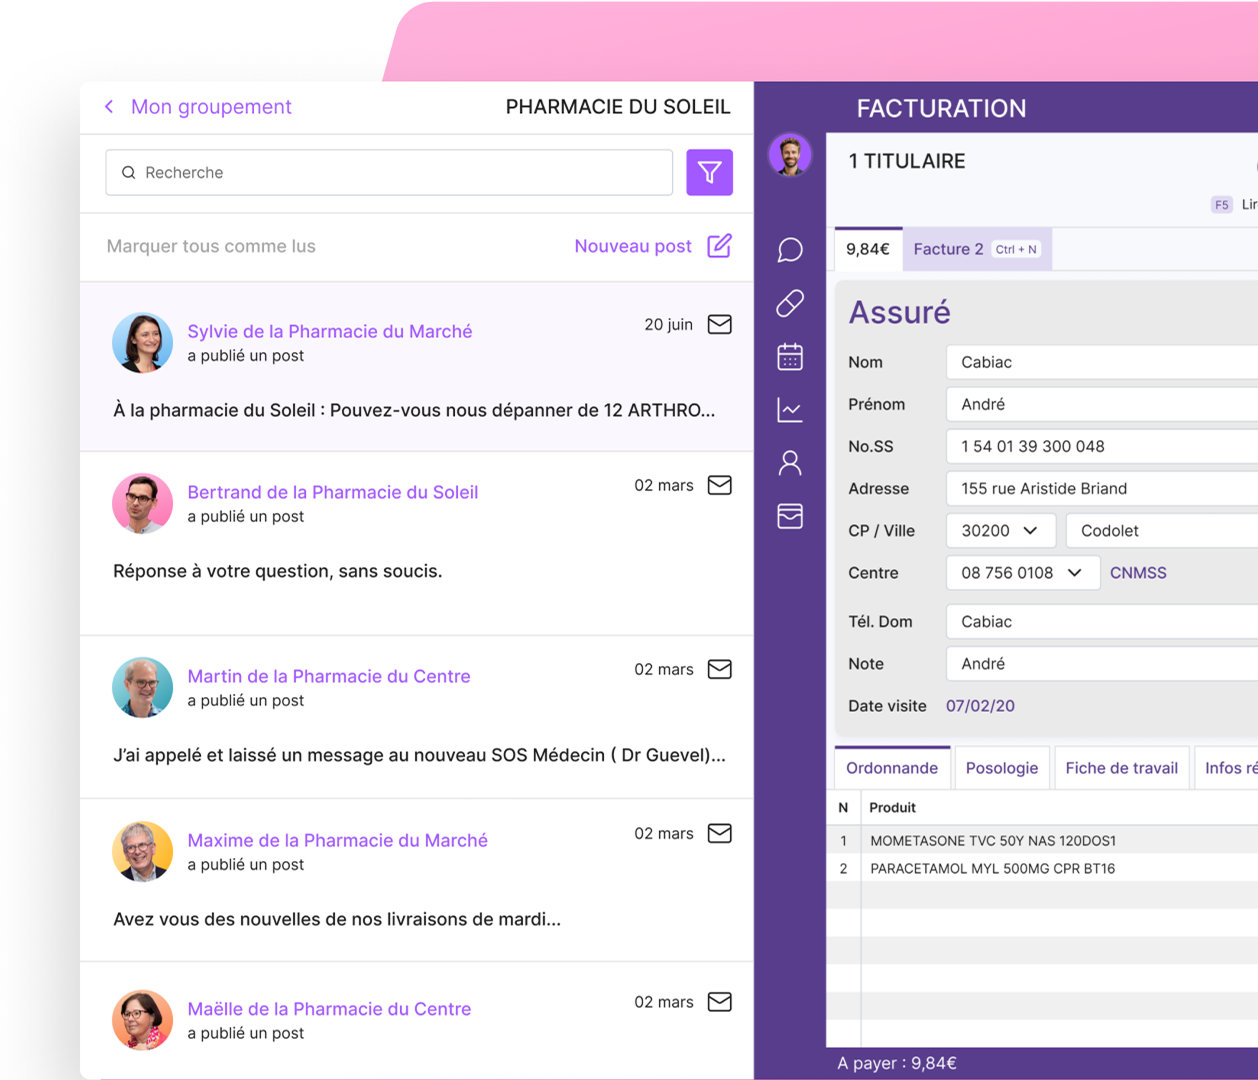Switch to the Posologie tab
The image size is (1258, 1080).
tap(1001, 768)
